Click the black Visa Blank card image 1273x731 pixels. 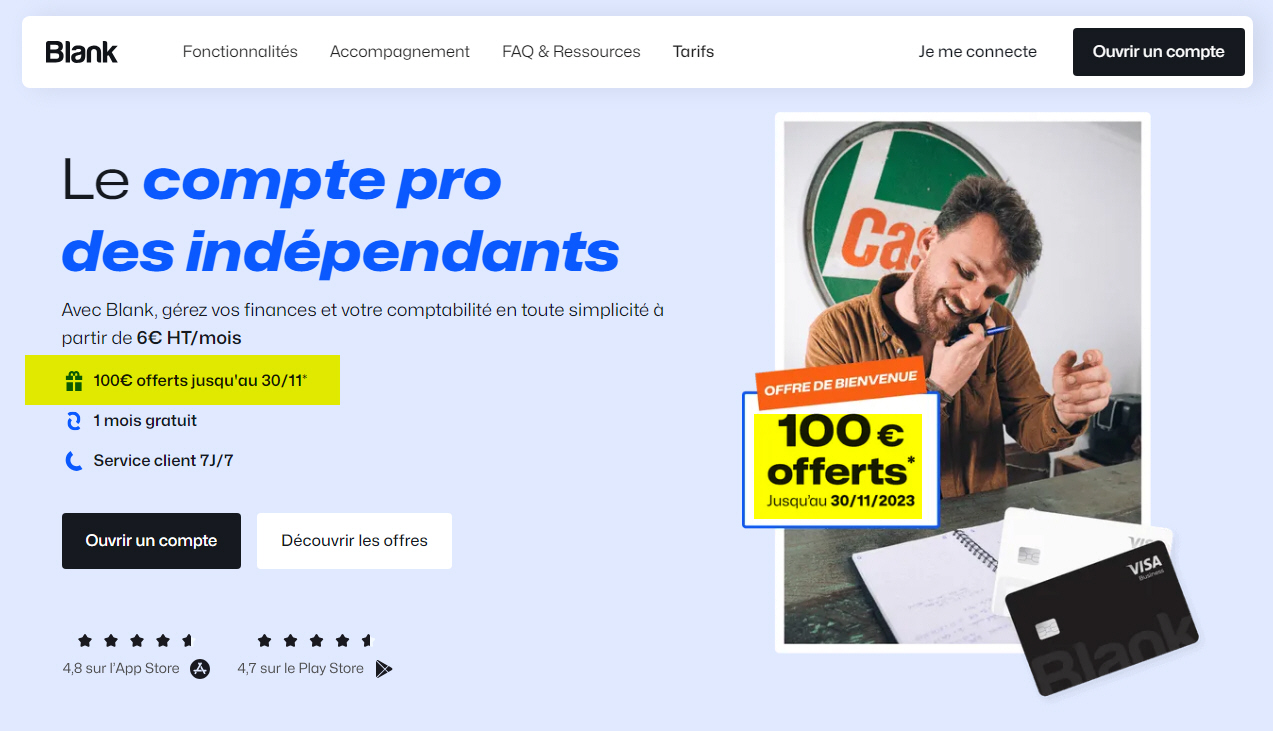point(1101,620)
